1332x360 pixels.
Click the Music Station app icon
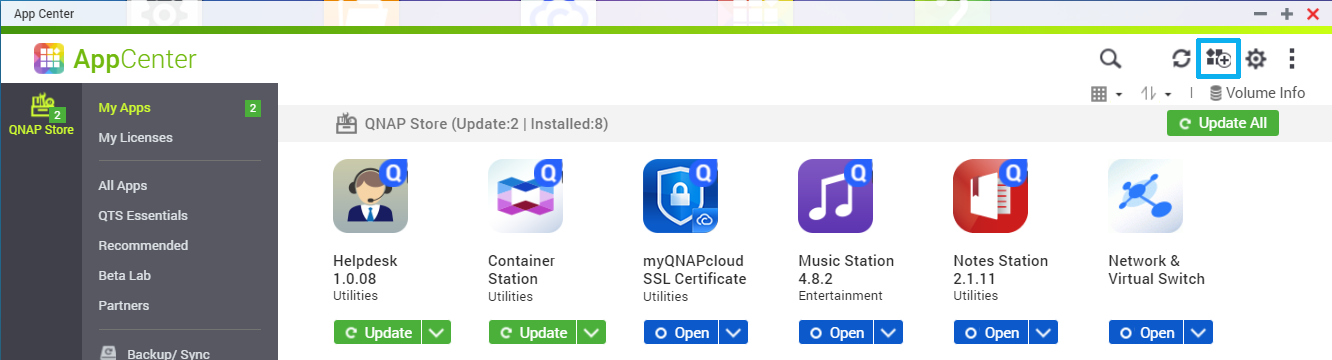(x=835, y=196)
